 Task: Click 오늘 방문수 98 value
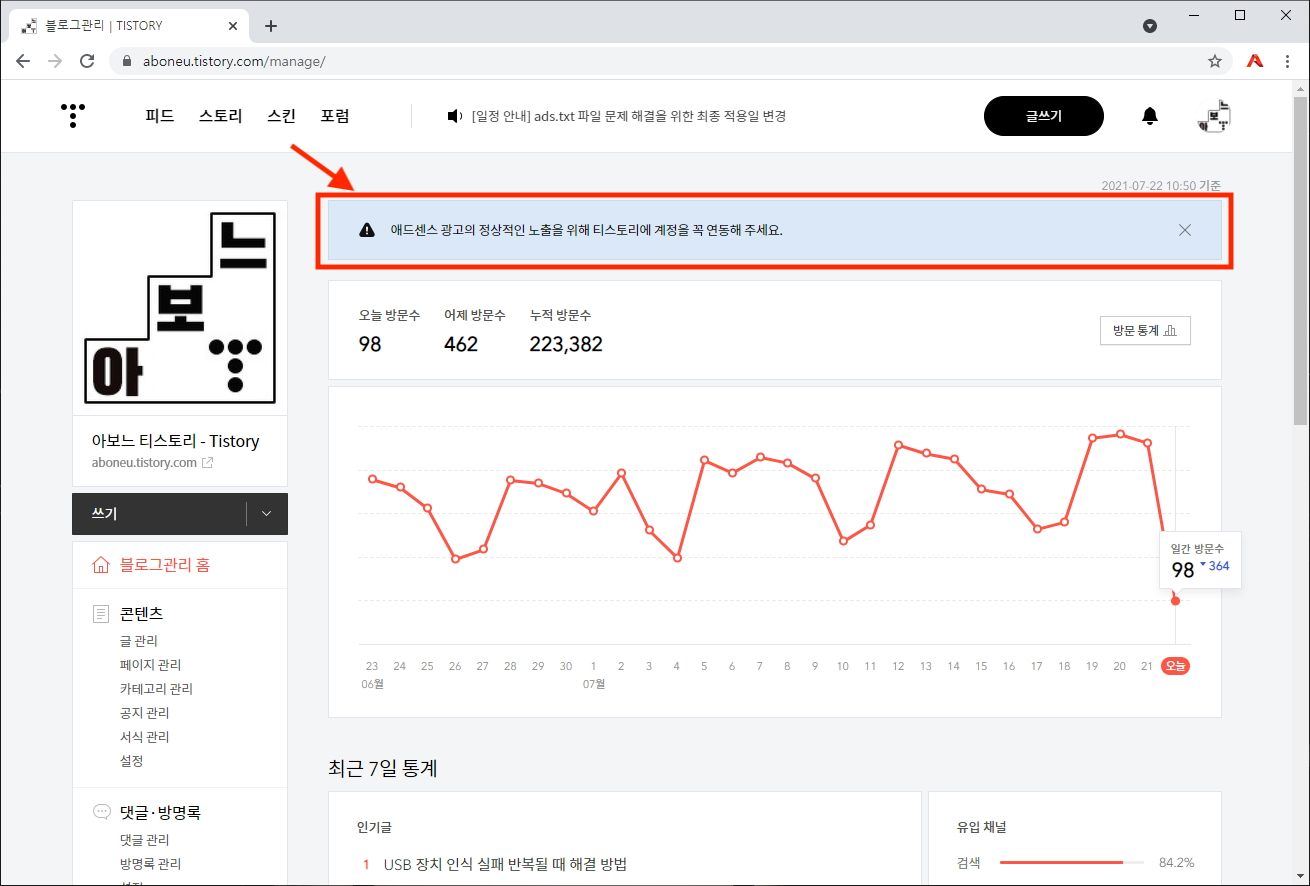(370, 344)
